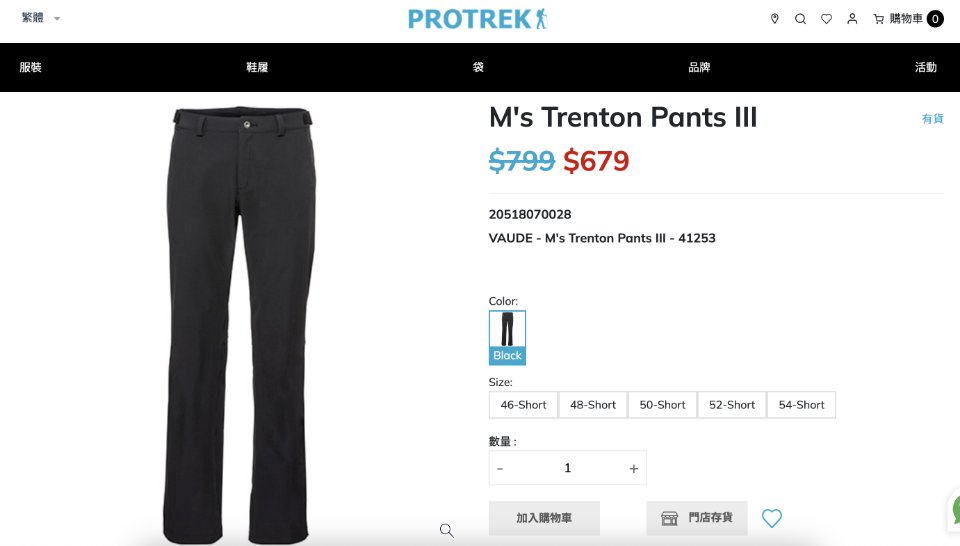The image size is (960, 546).
Task: Open the 繁體 language dropdown
Action: click(40, 18)
